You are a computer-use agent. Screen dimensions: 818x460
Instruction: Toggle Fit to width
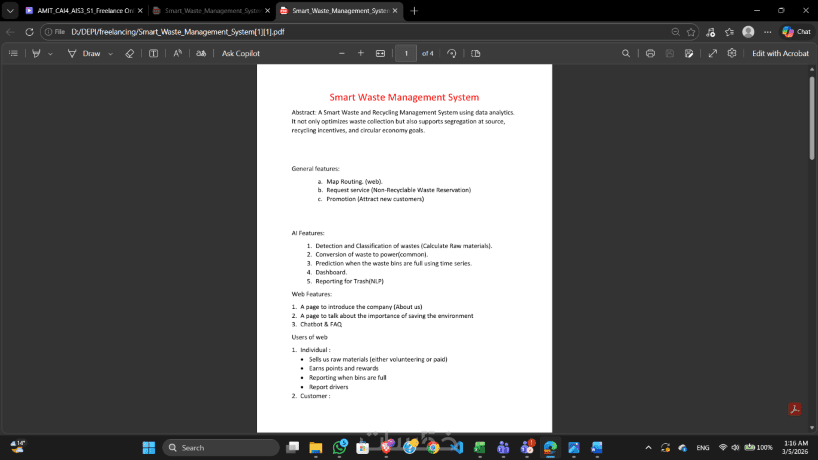pyautogui.click(x=380, y=53)
